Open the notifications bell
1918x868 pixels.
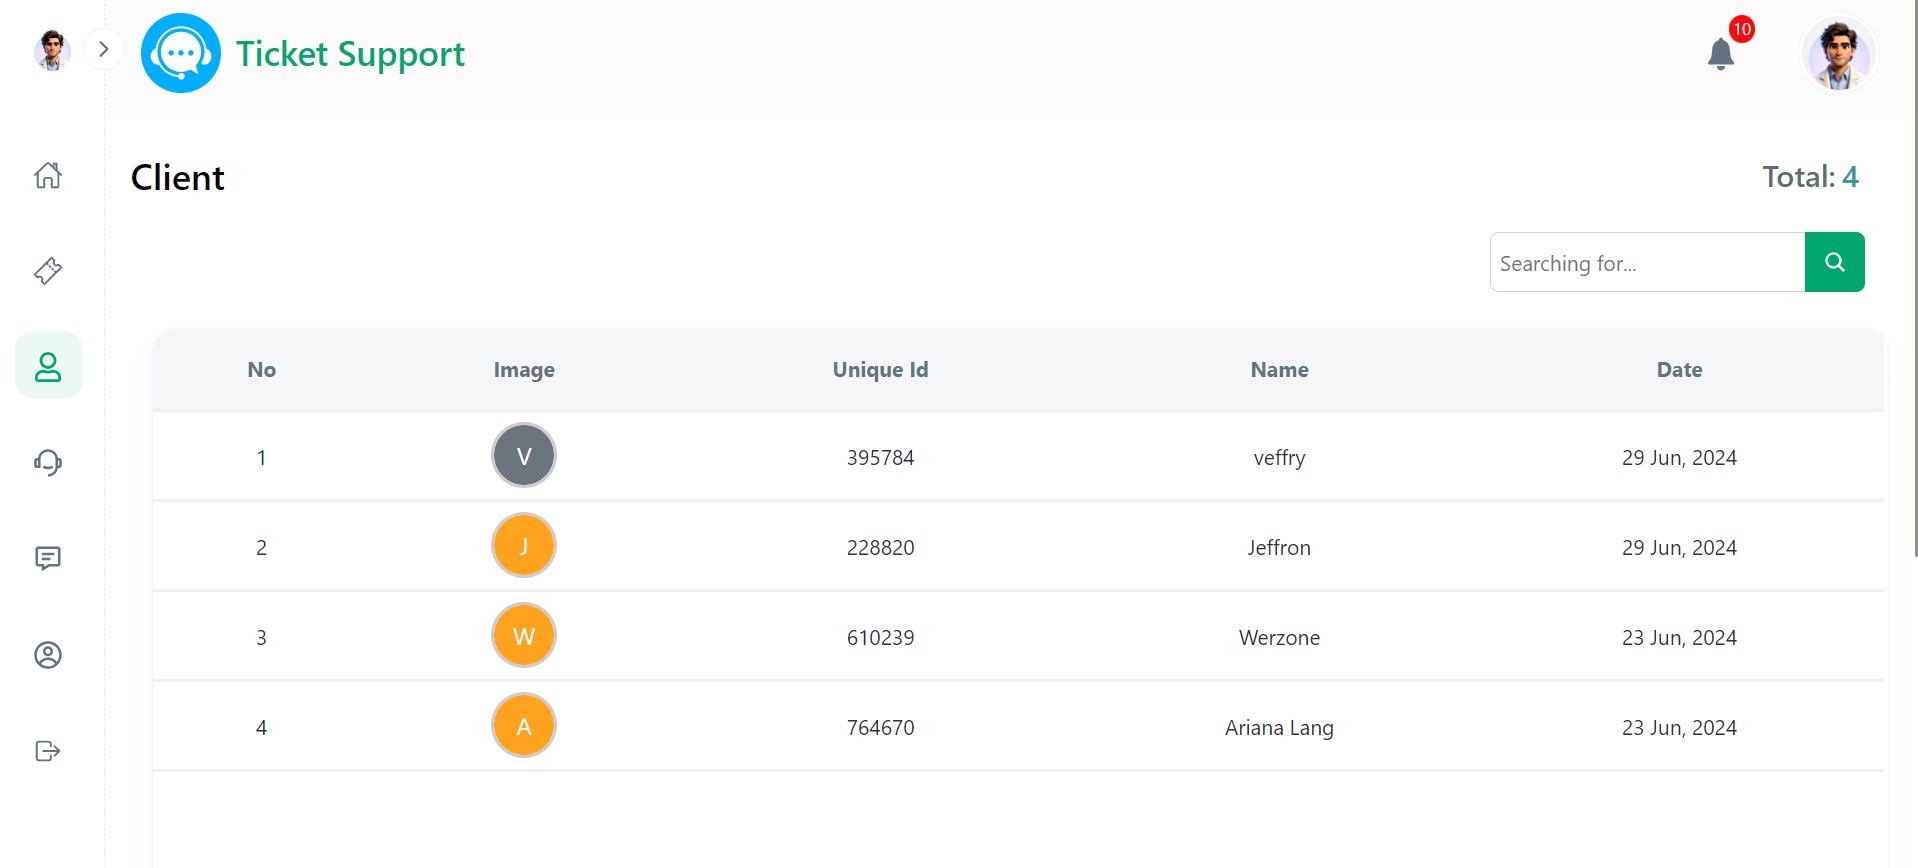(1720, 54)
